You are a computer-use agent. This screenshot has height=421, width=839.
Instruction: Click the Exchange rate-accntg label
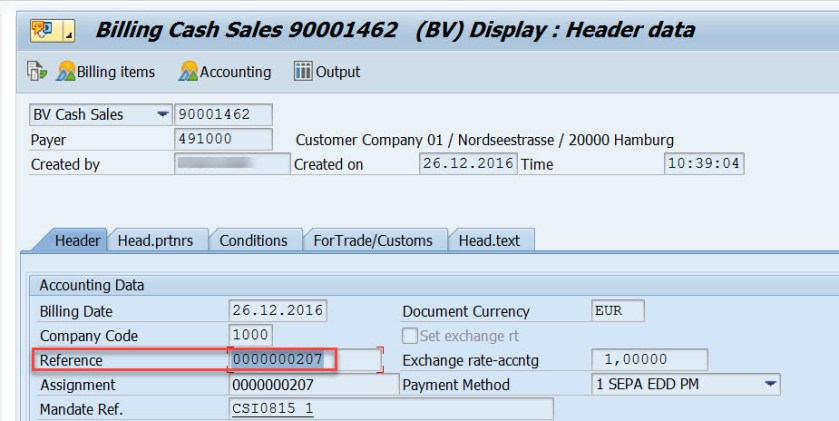coord(470,361)
